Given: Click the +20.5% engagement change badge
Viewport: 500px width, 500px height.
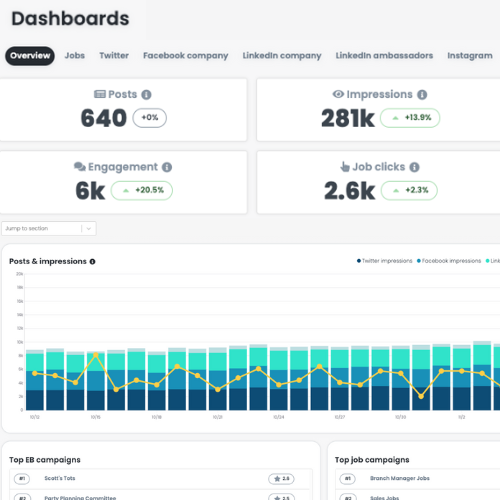Looking at the screenshot, I should click(x=142, y=190).
